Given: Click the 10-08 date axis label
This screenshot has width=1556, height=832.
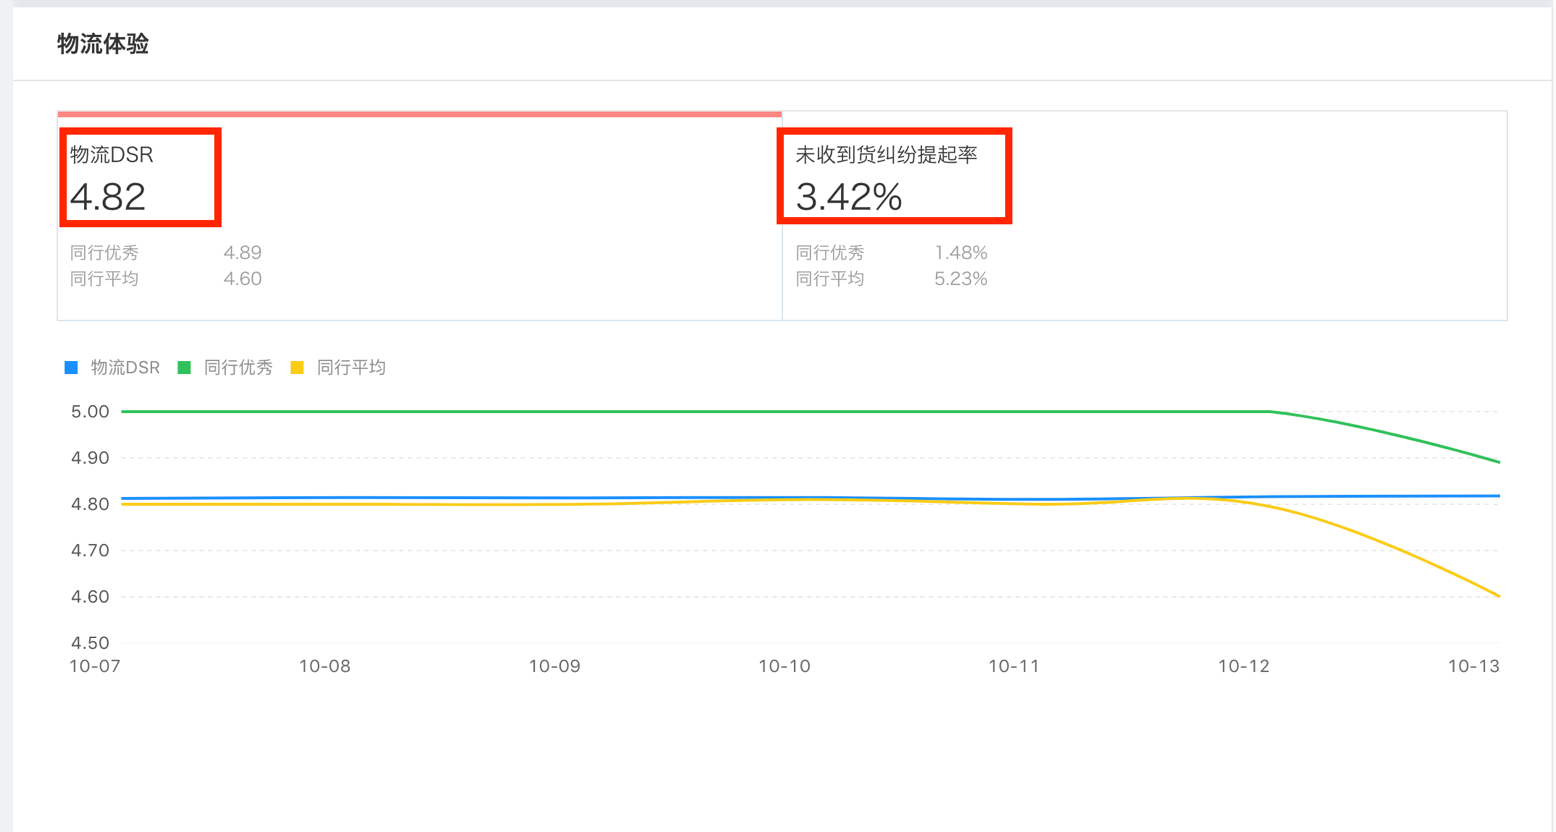Looking at the screenshot, I should [x=325, y=666].
